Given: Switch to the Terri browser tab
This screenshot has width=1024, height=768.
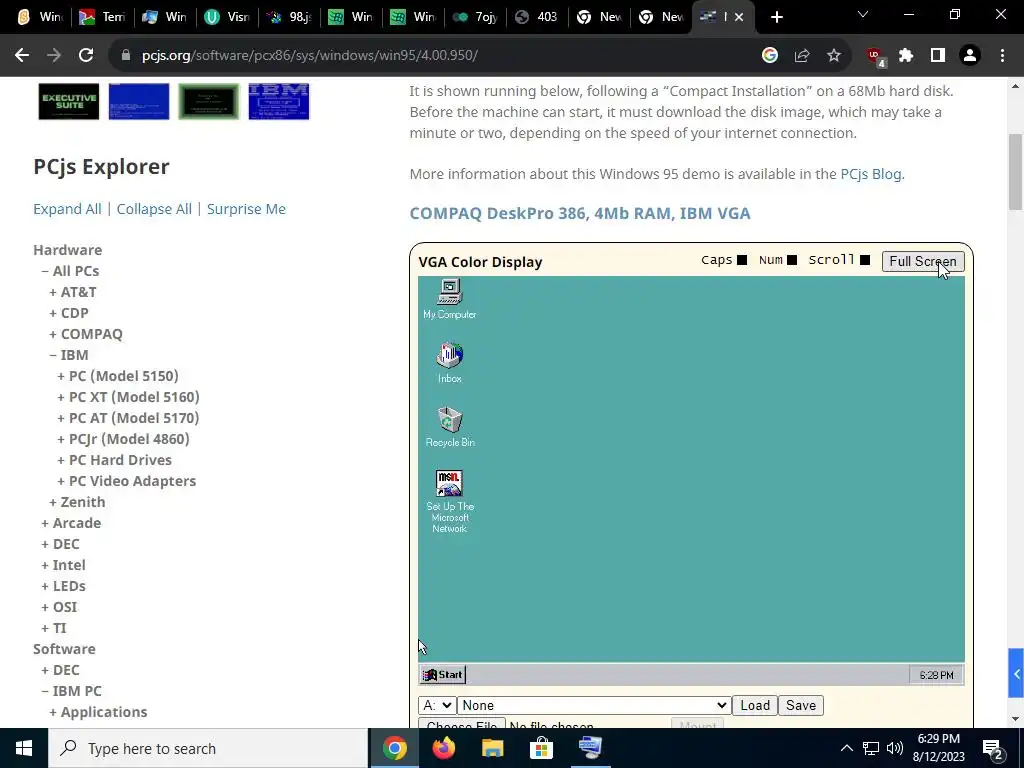Looking at the screenshot, I should tap(103, 17).
